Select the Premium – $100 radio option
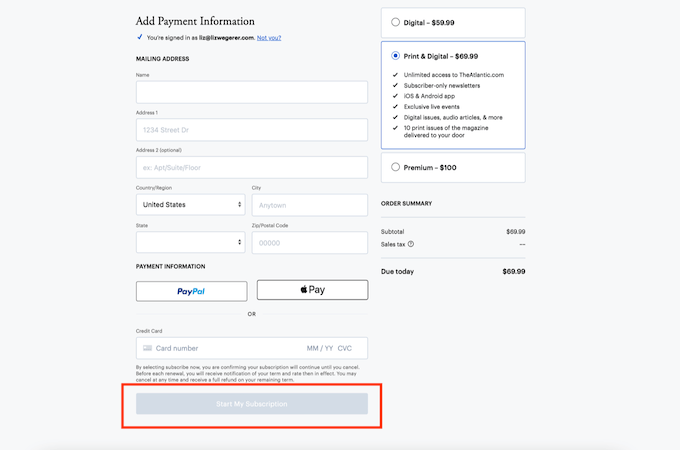The height and width of the screenshot is (450, 680). [395, 167]
